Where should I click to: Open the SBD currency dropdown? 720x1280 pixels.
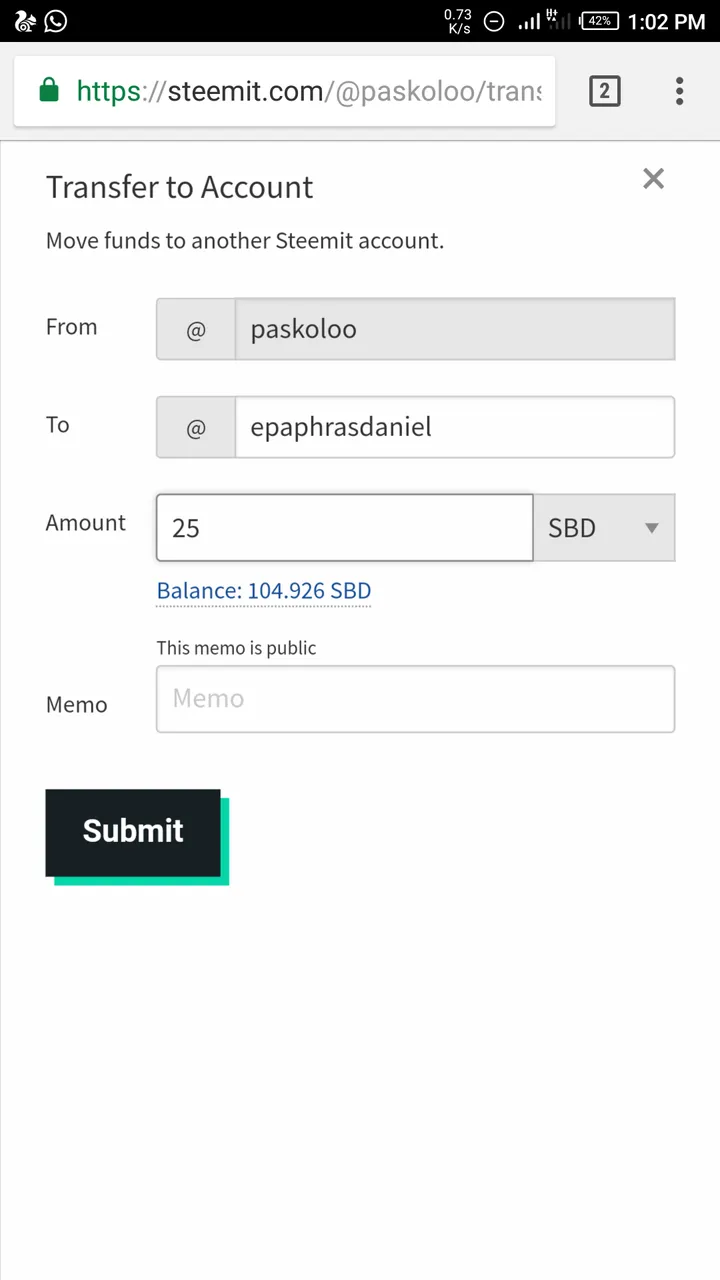(604, 527)
